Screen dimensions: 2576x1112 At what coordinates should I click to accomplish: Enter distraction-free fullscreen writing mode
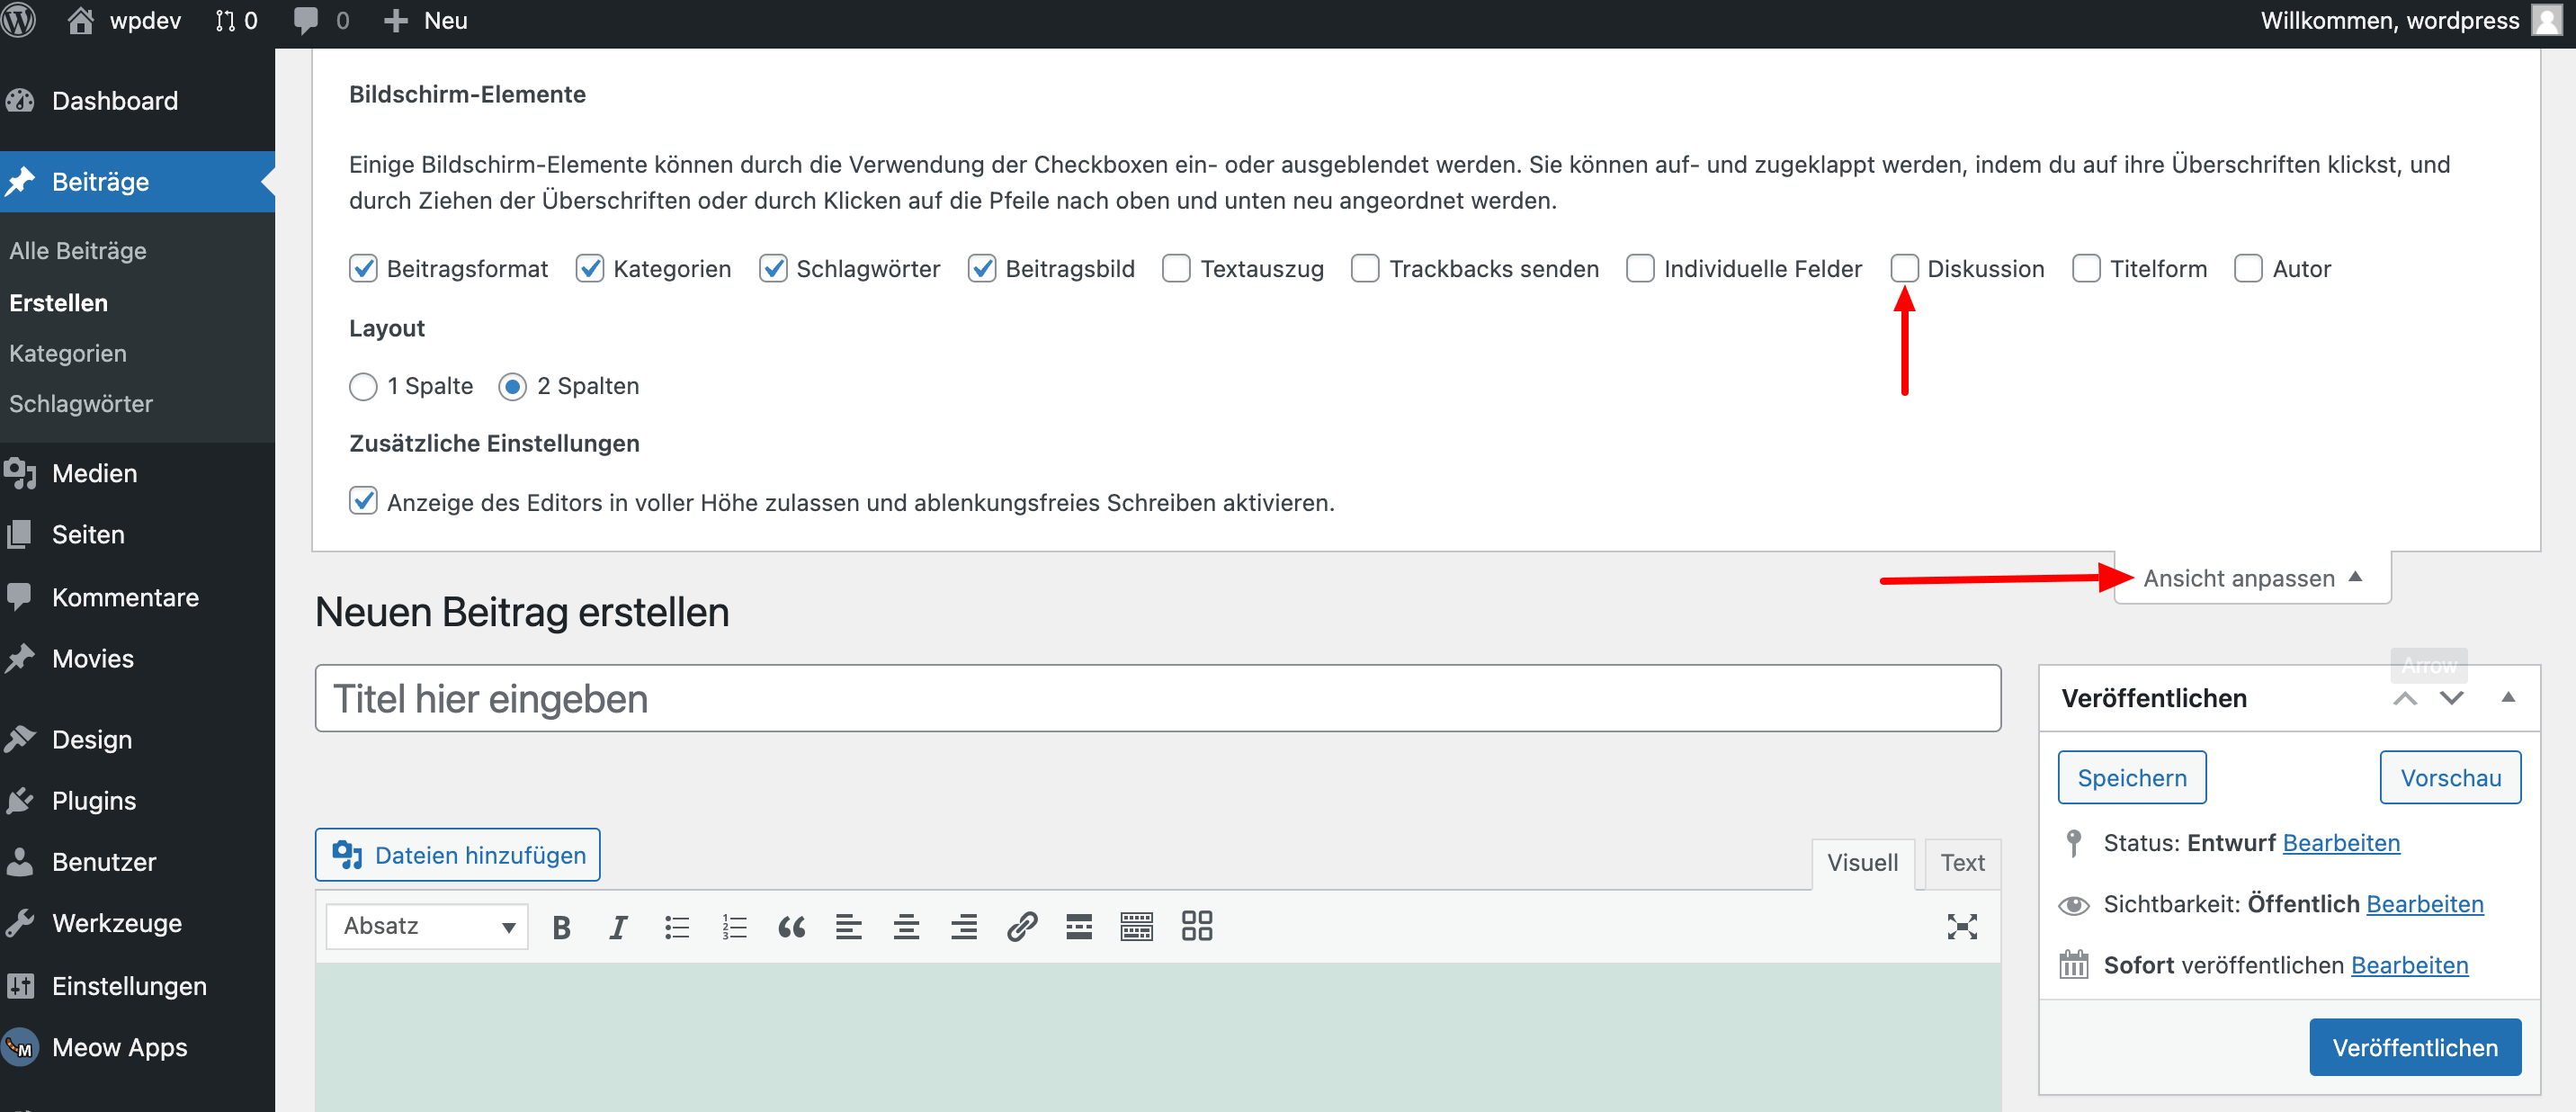(x=1962, y=927)
